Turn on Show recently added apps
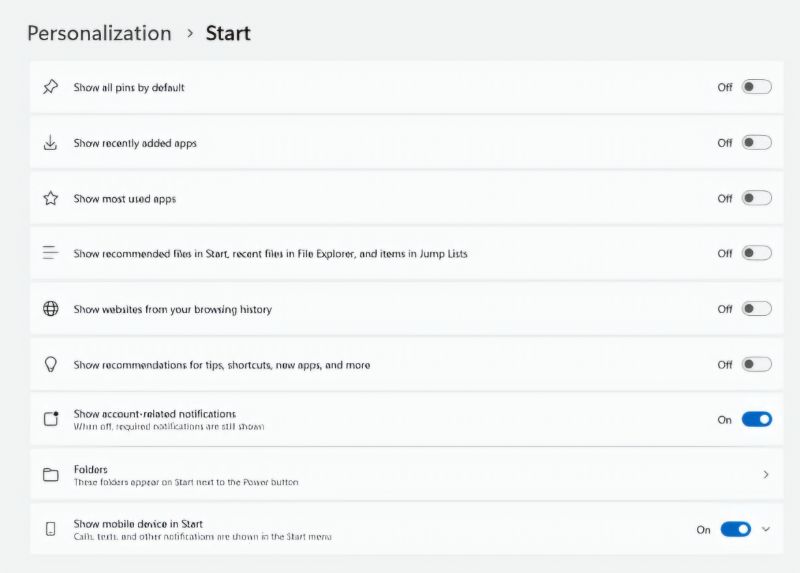This screenshot has width=800, height=573. pyautogui.click(x=756, y=143)
